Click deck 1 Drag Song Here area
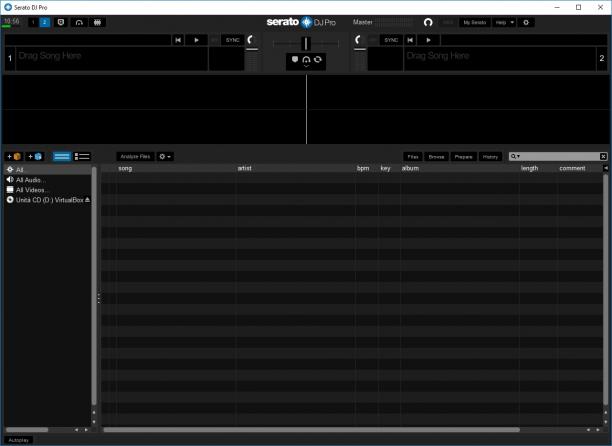The image size is (612, 446). click(112, 59)
